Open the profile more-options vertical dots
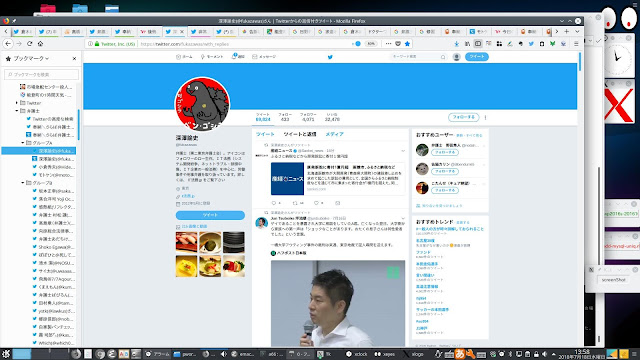This screenshot has width=640, height=360. tap(485, 117)
